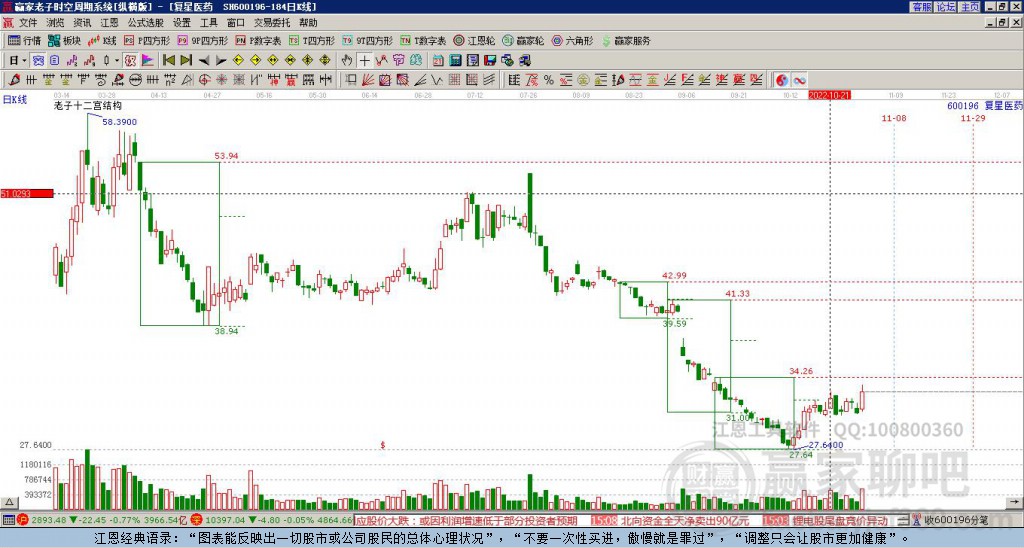Open the 江恩轮 Gann wheel

click(x=475, y=40)
